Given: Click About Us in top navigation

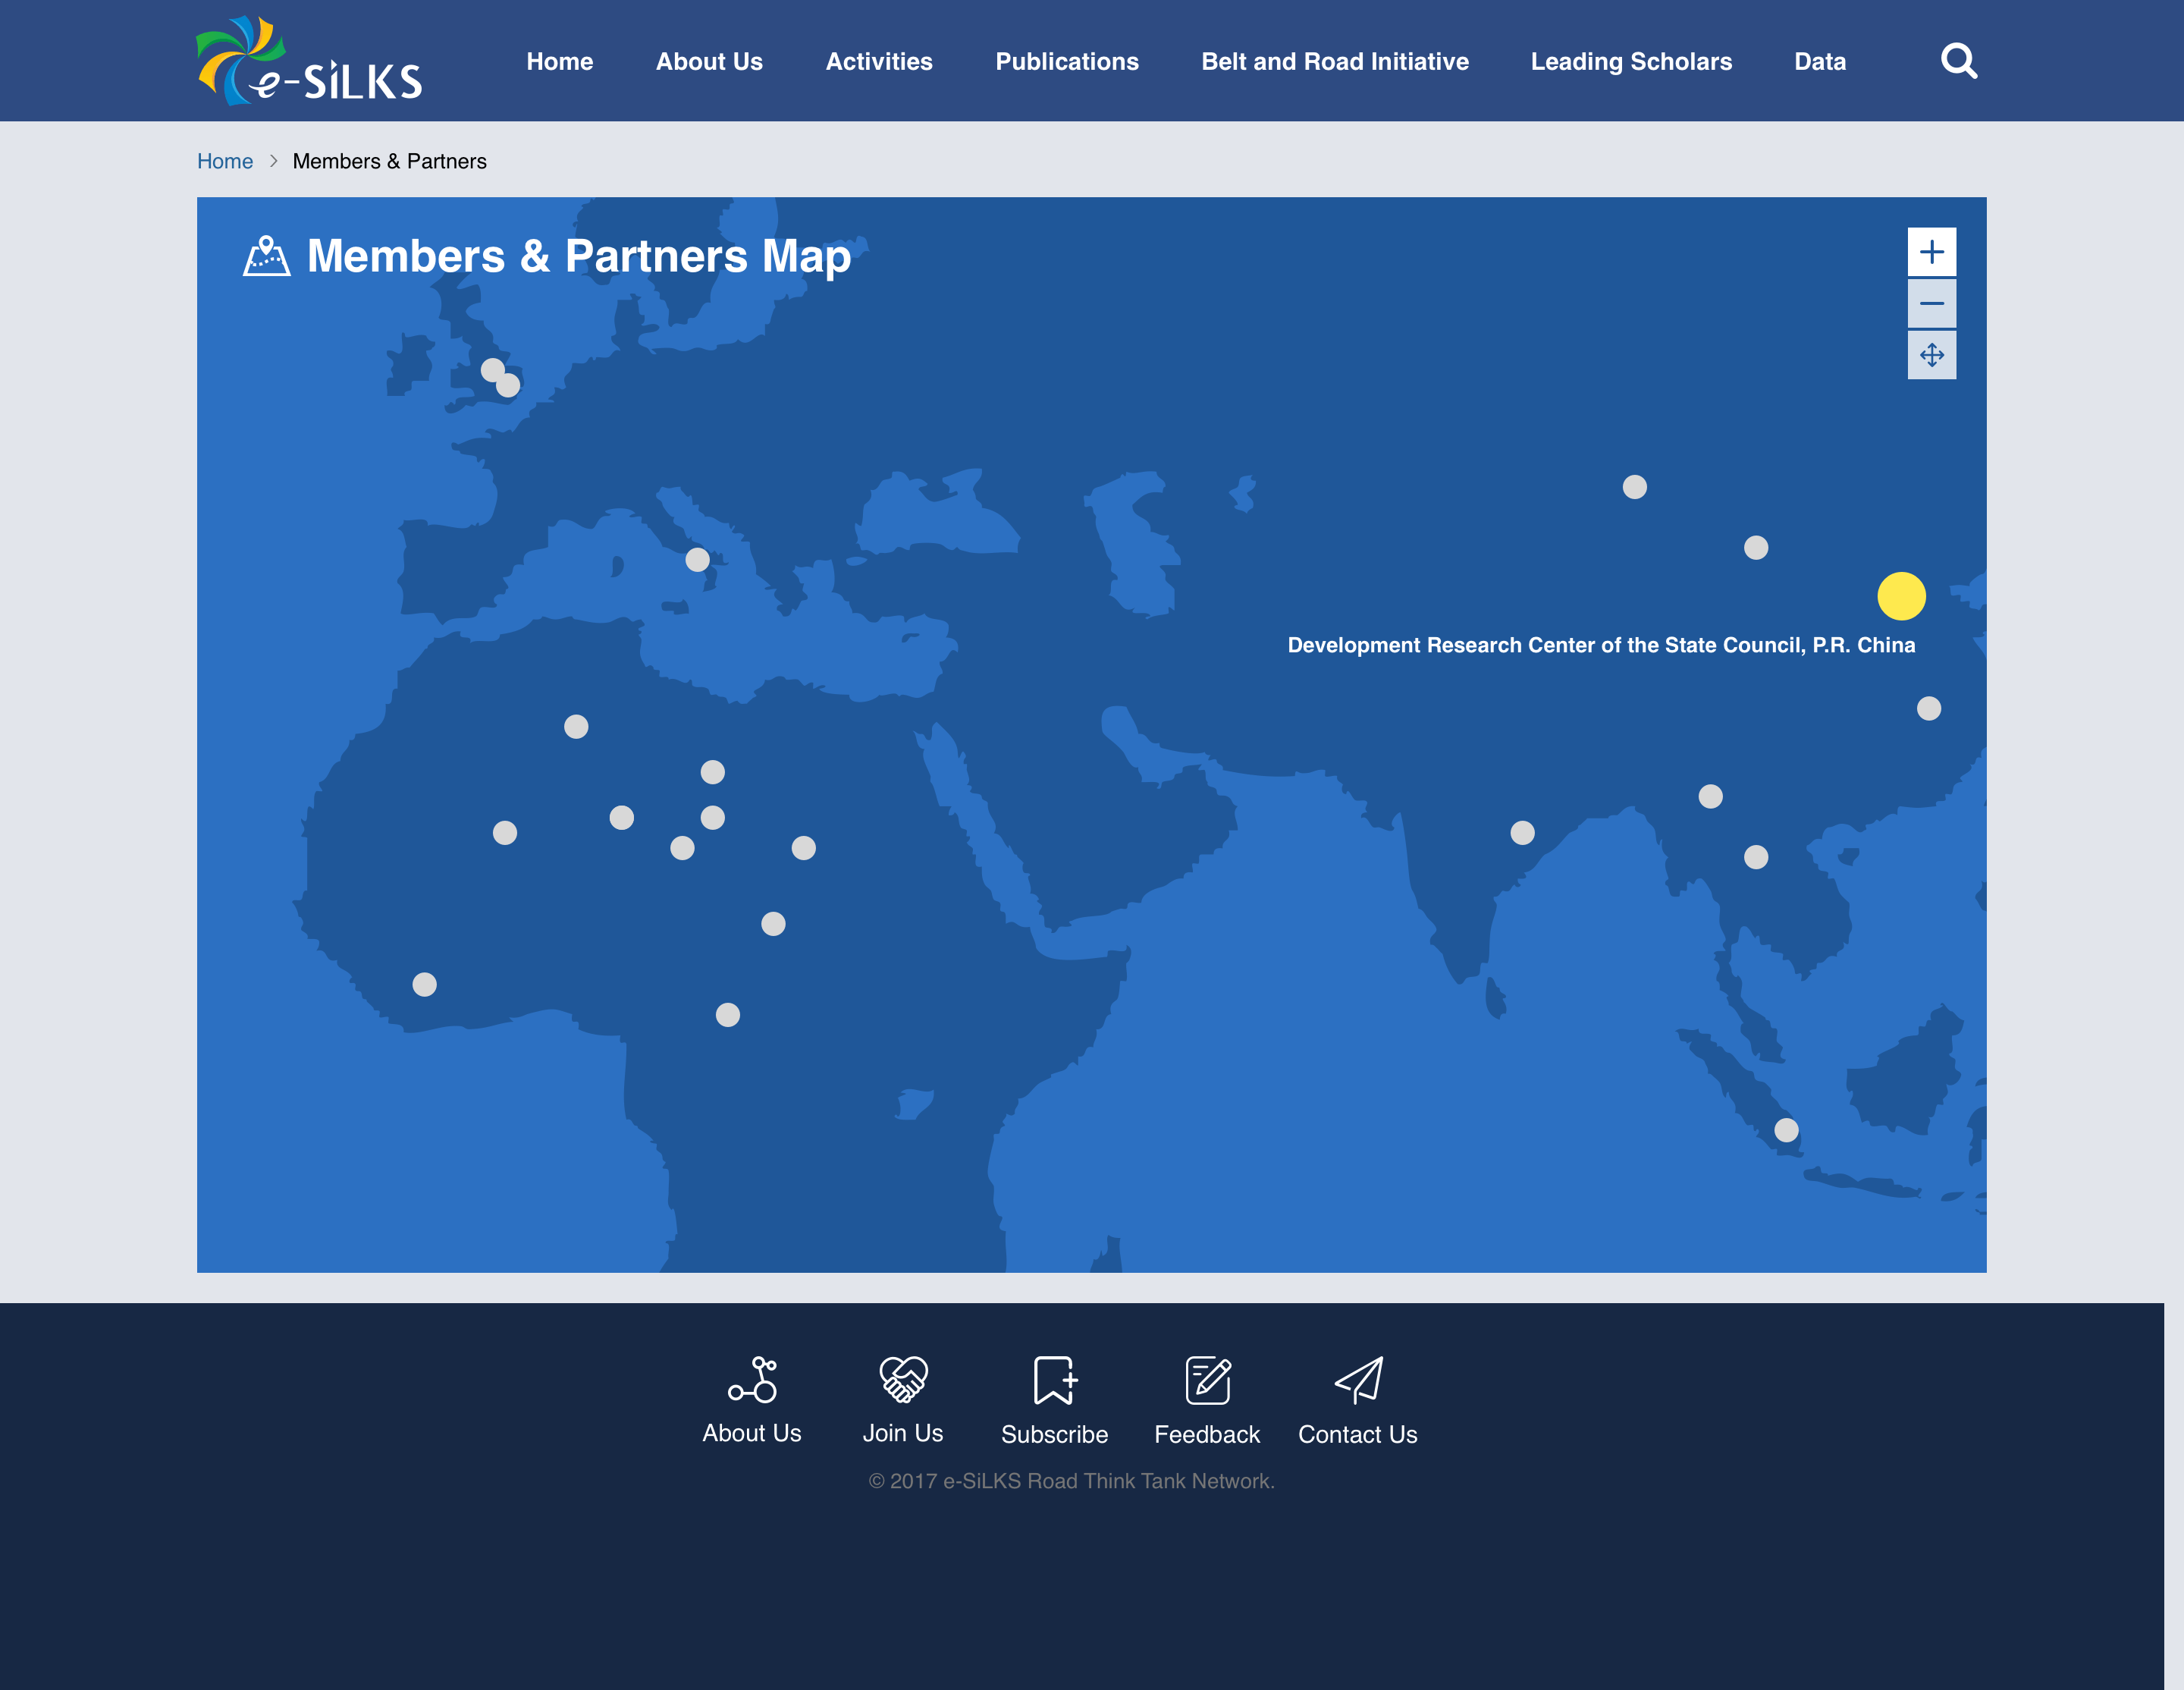Looking at the screenshot, I should 709,62.
